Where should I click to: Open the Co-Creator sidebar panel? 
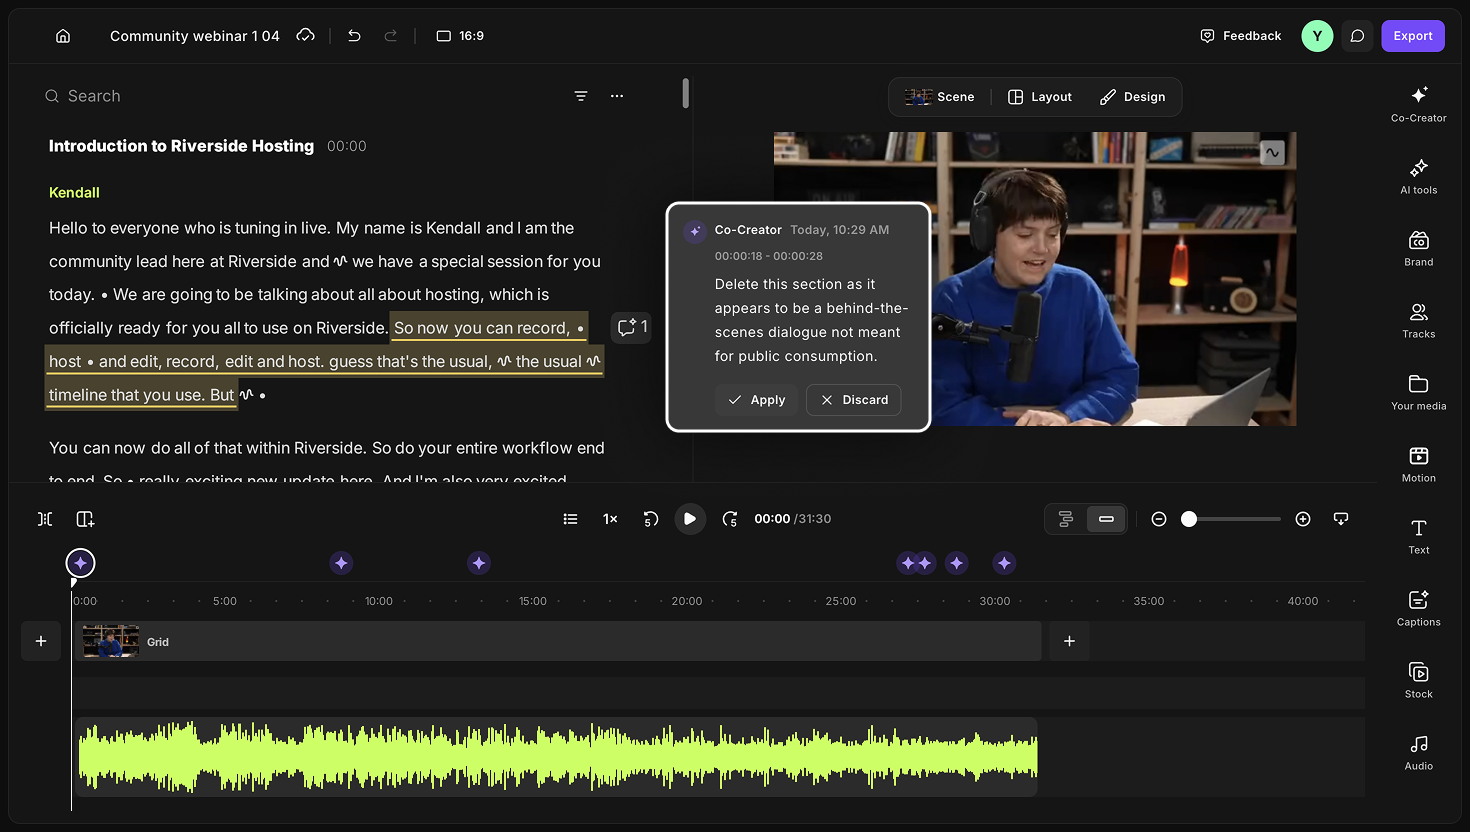(x=1418, y=104)
